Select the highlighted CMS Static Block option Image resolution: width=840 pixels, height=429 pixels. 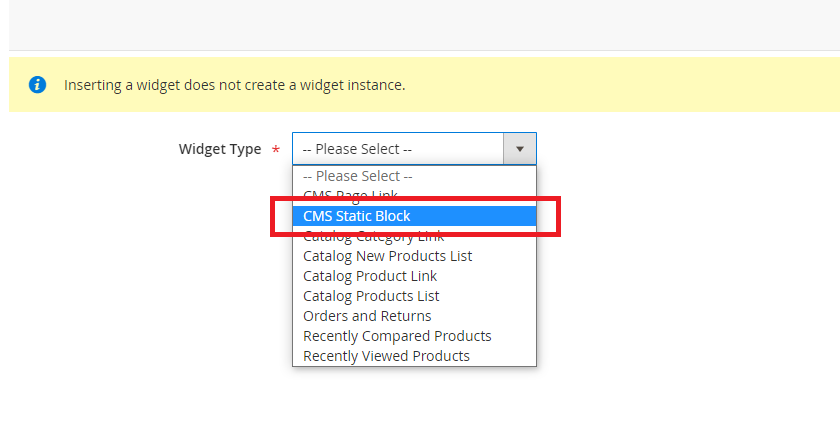point(357,216)
